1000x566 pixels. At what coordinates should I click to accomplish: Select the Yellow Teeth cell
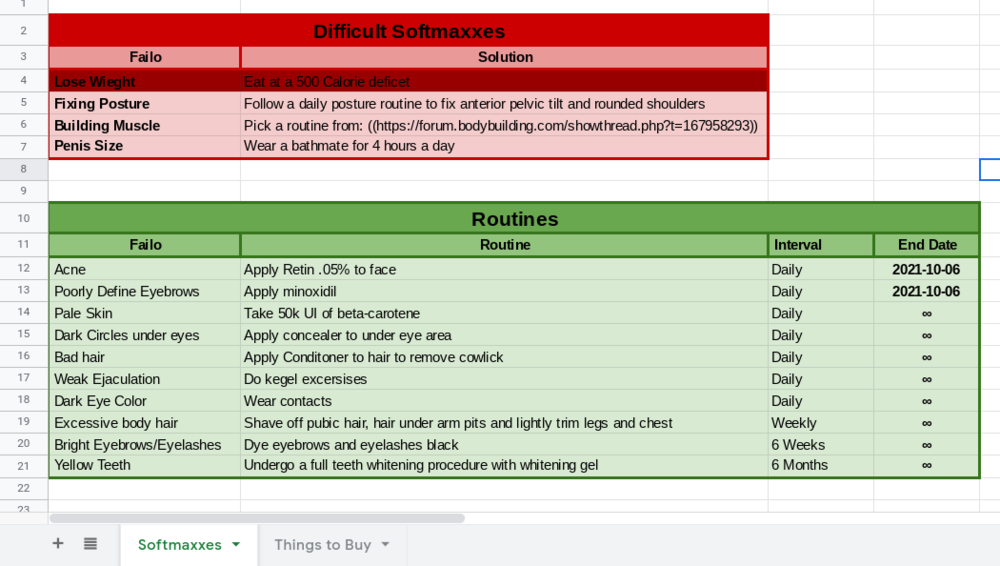pyautogui.click(x=144, y=465)
